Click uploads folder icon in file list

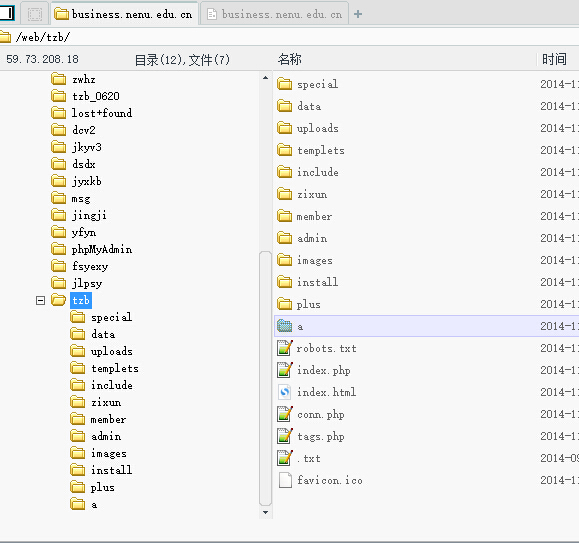coord(284,128)
